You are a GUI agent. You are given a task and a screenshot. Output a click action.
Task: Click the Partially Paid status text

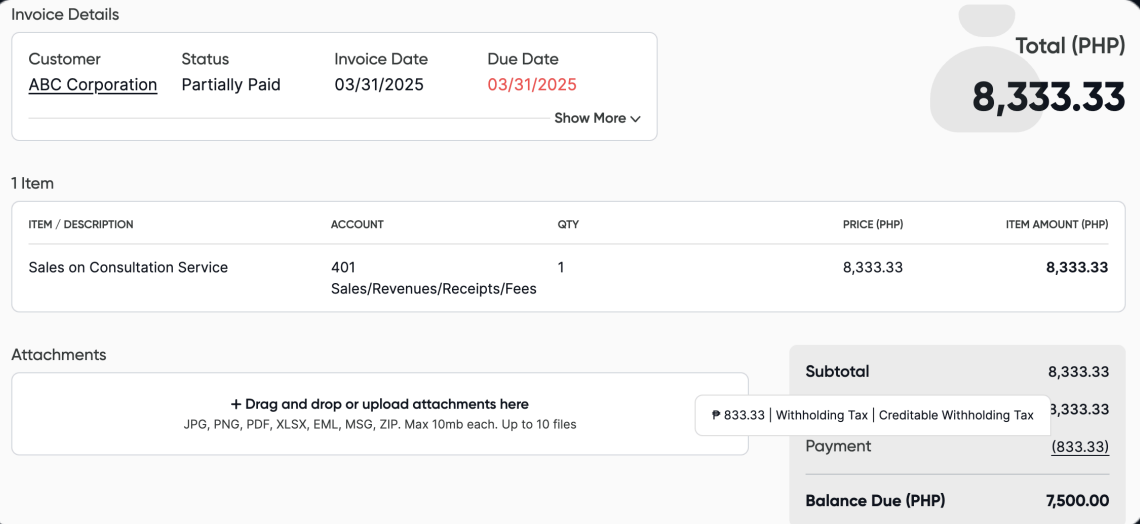[231, 85]
